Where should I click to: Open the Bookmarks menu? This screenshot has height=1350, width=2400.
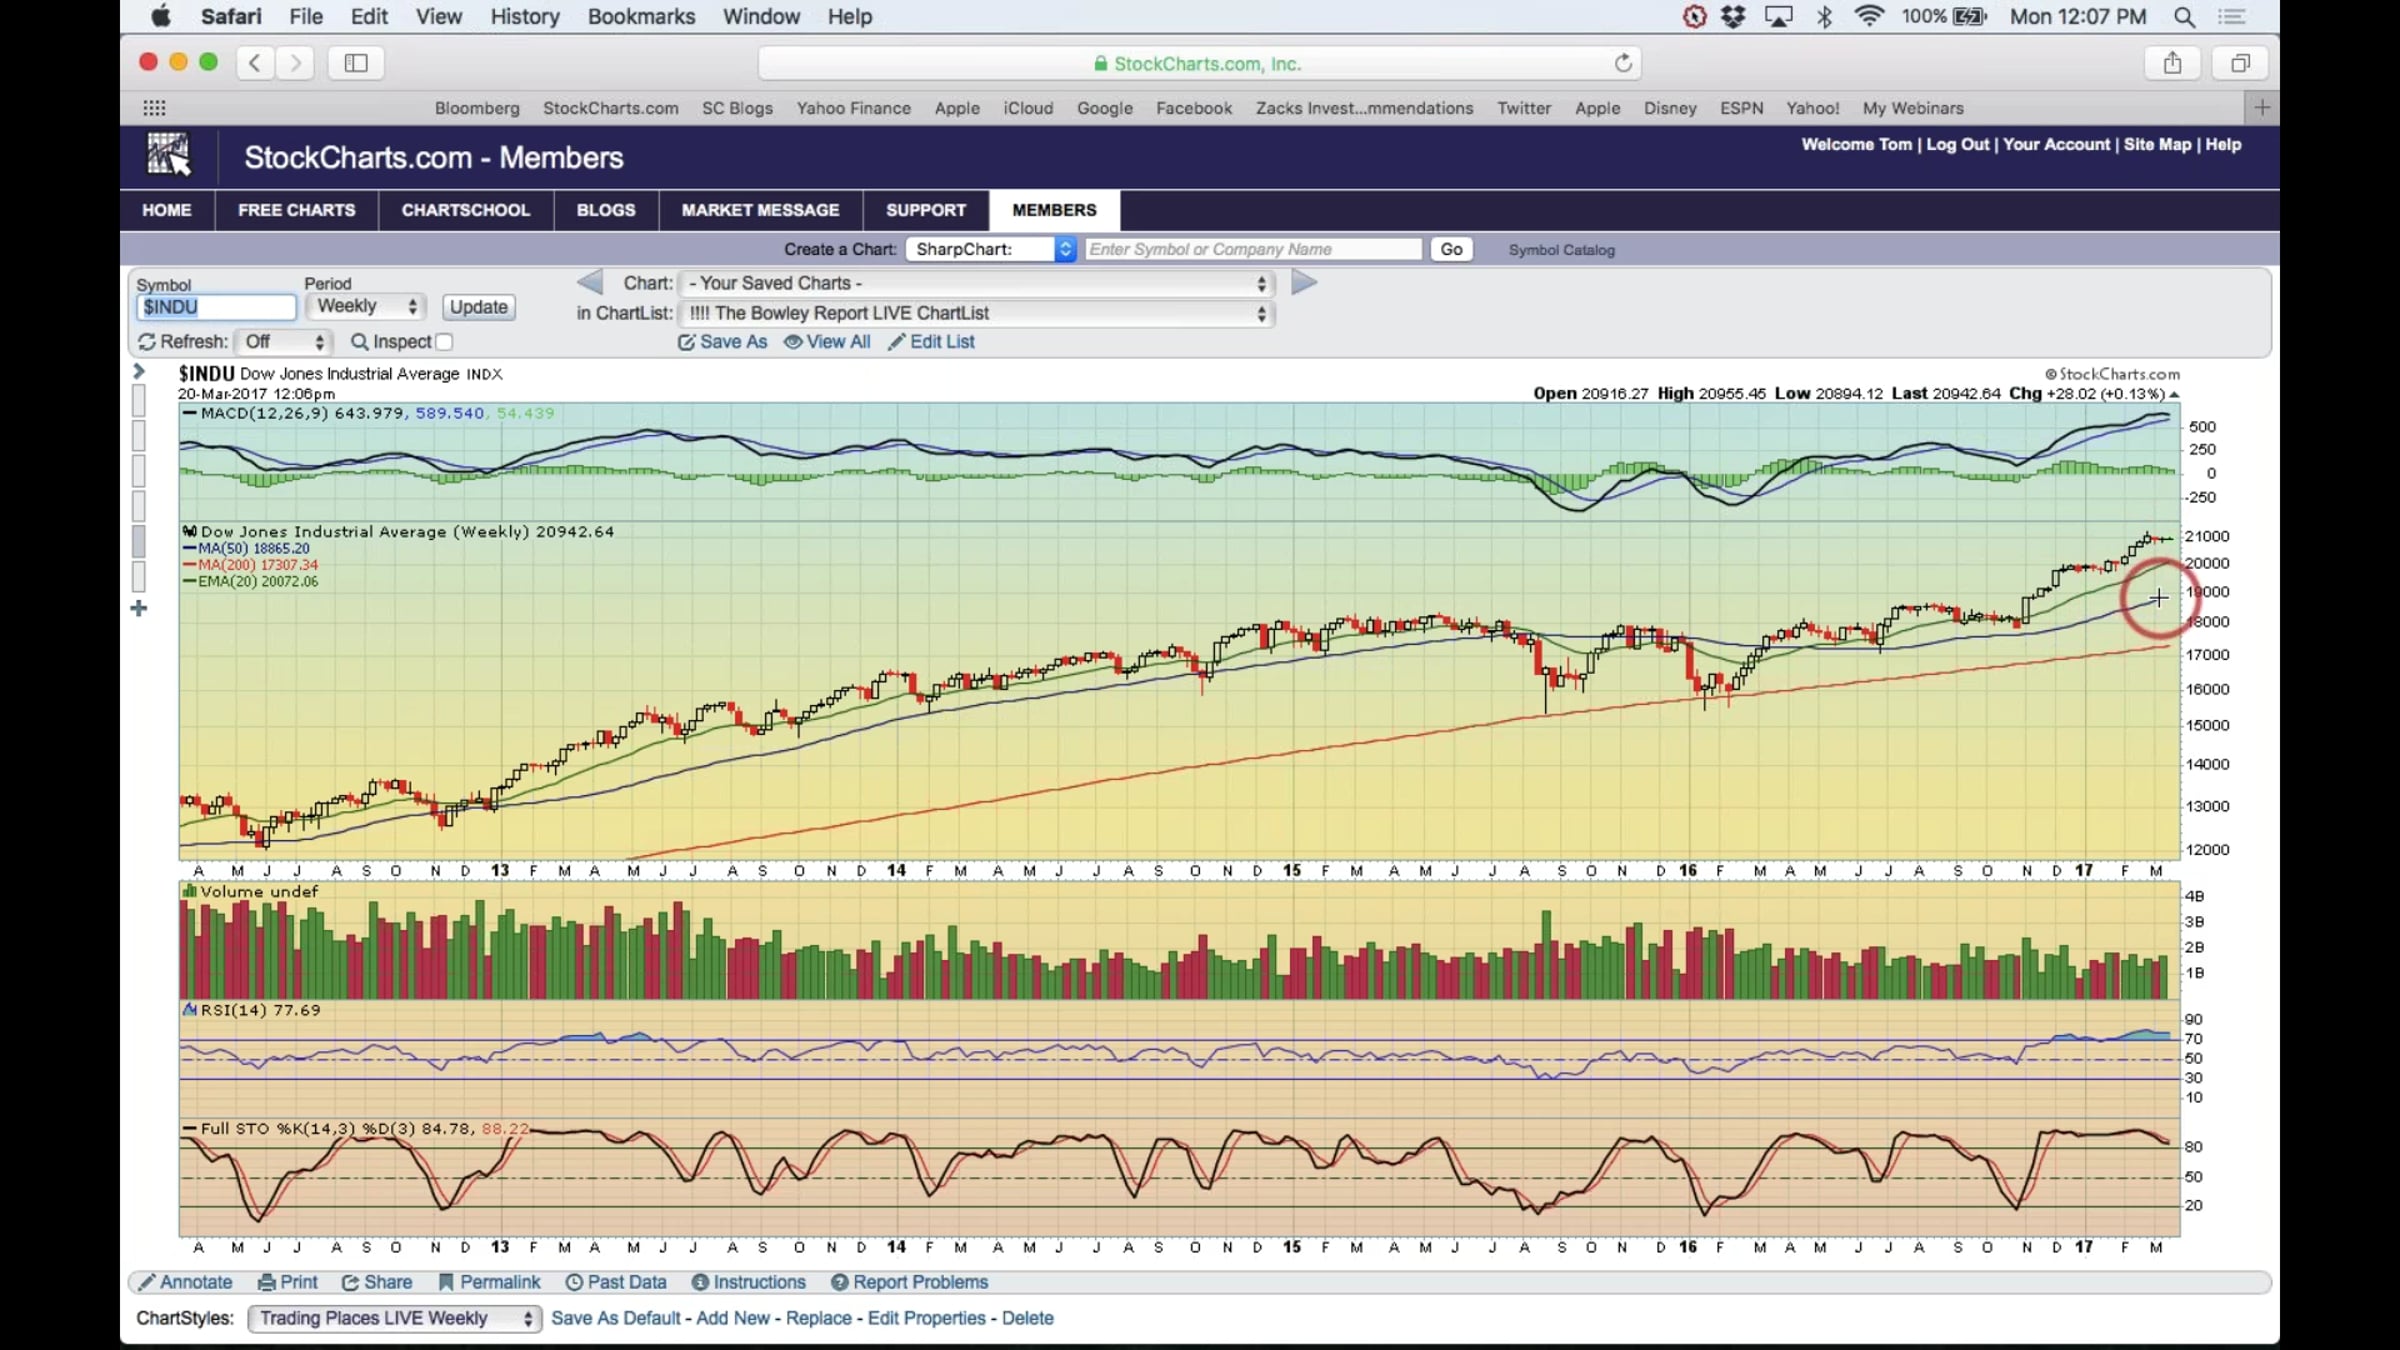(641, 16)
